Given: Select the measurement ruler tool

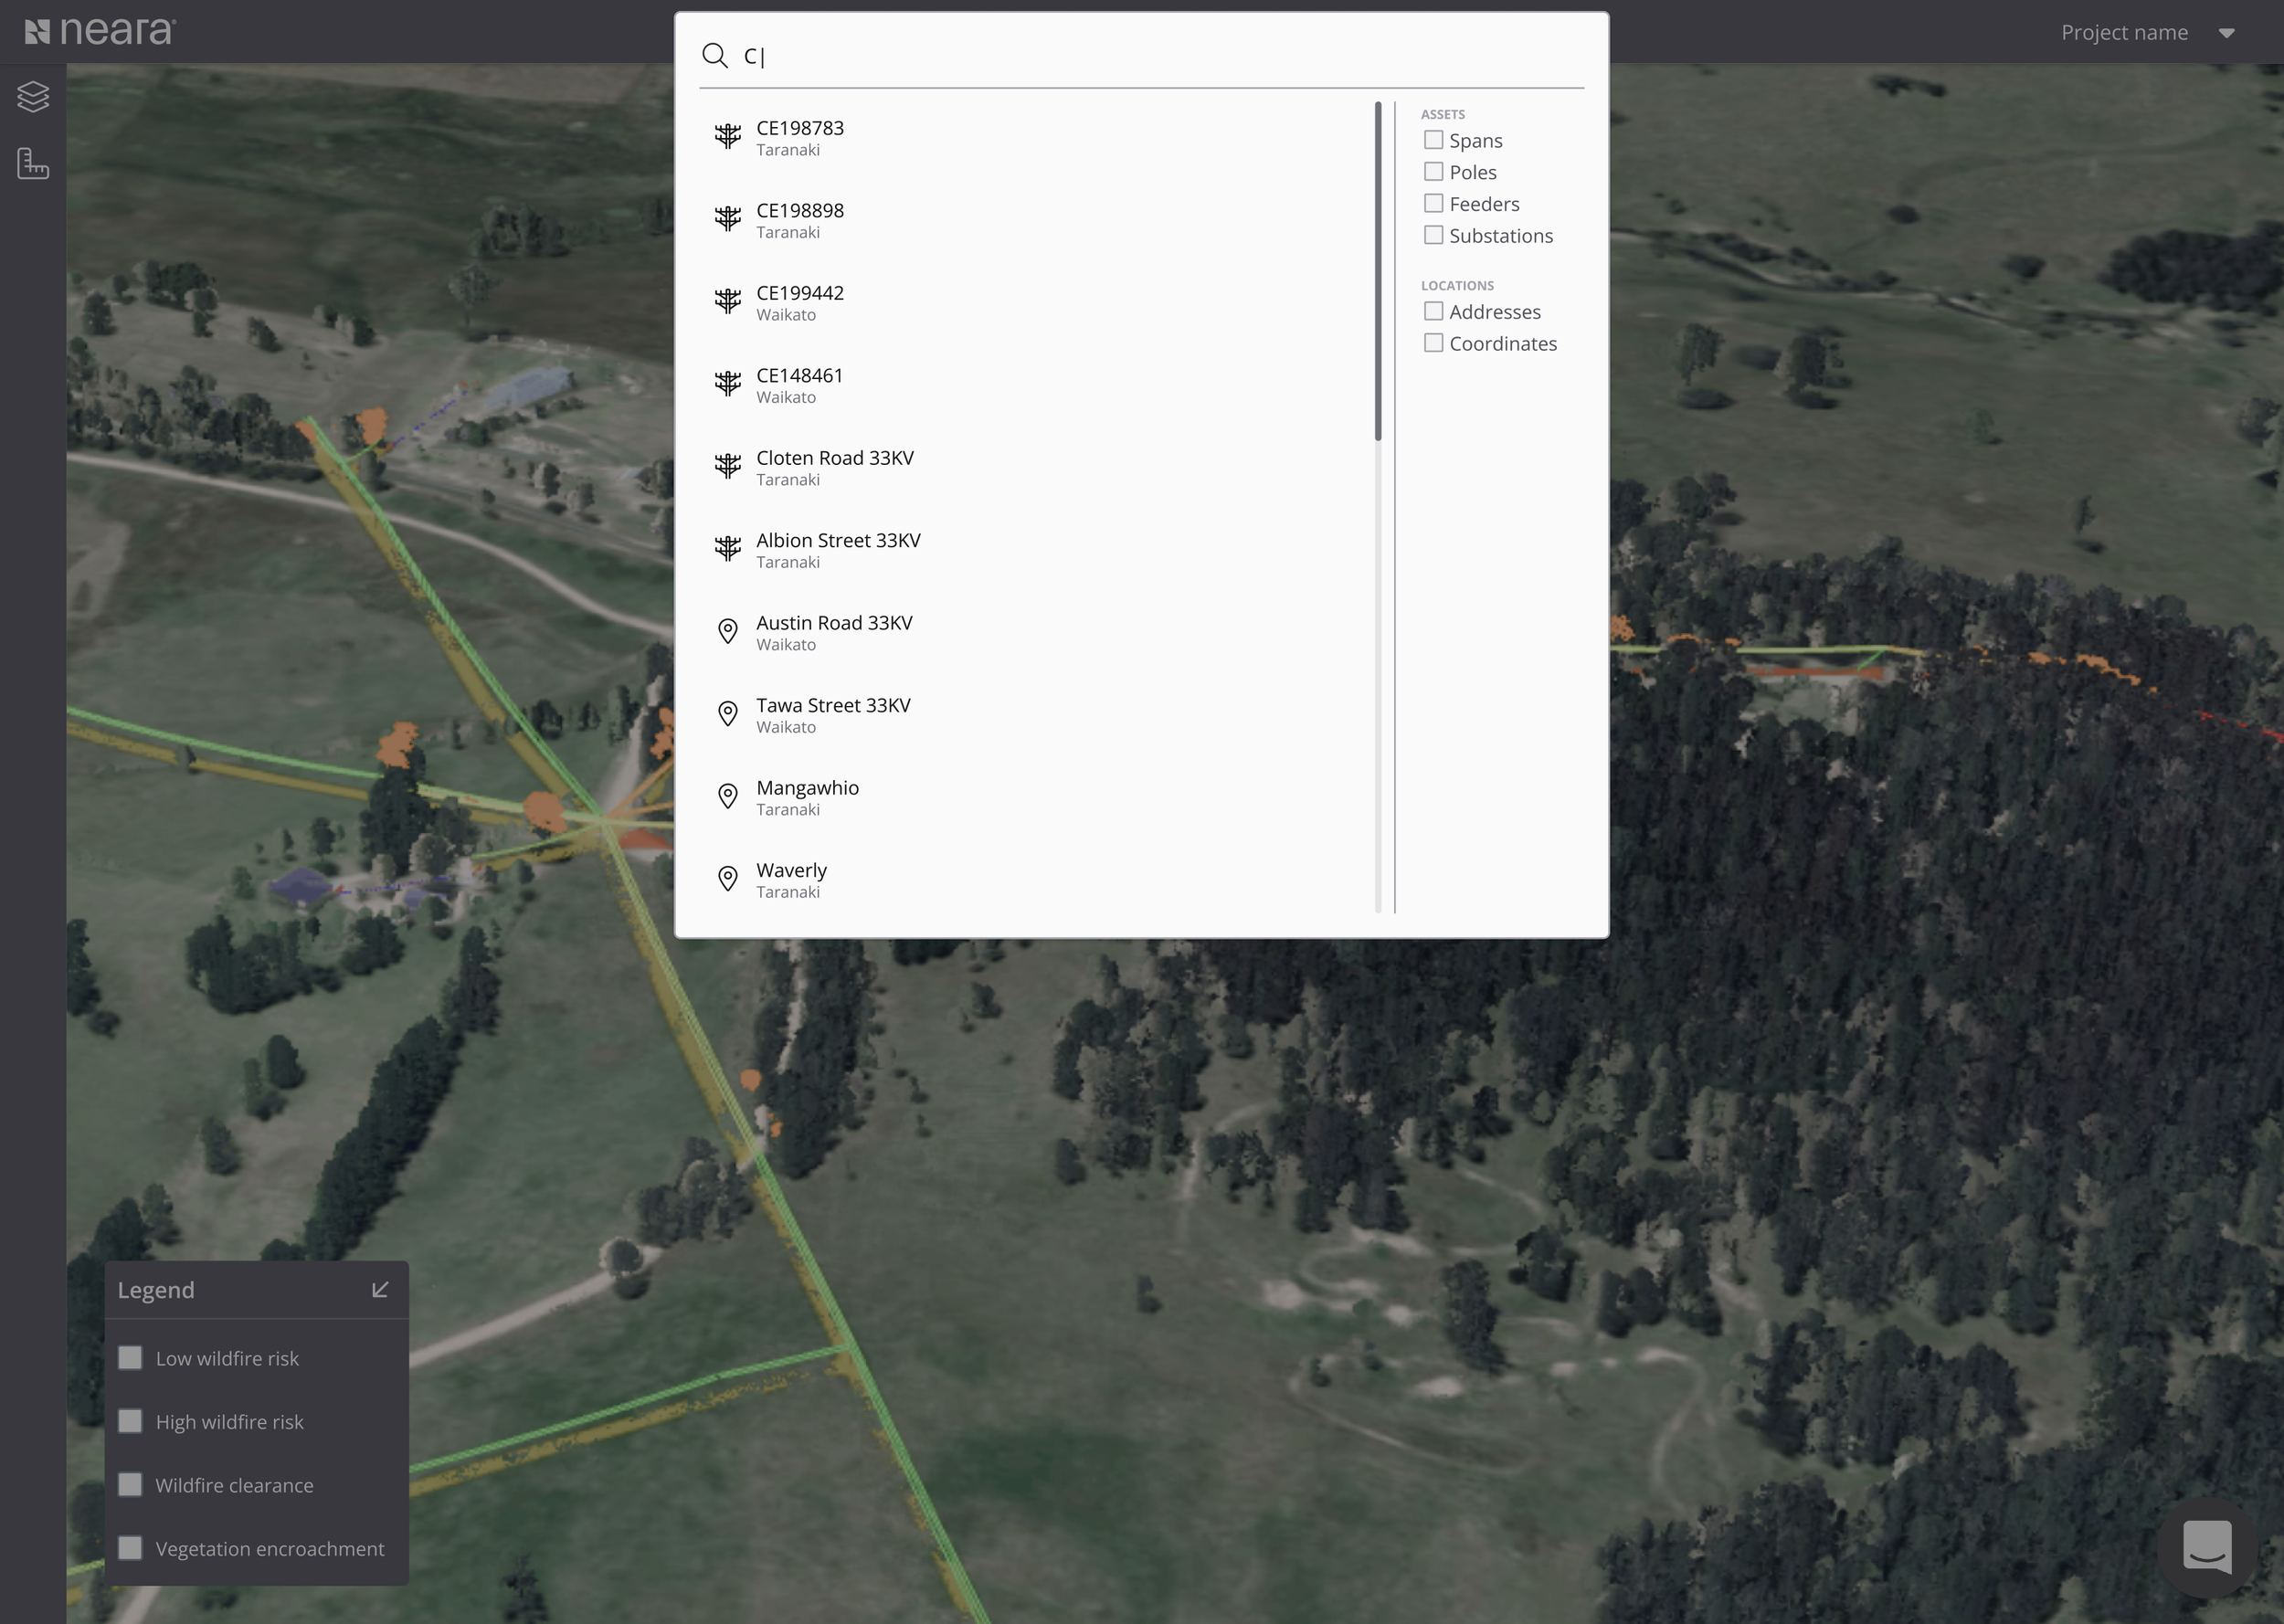Looking at the screenshot, I should pos(33,163).
